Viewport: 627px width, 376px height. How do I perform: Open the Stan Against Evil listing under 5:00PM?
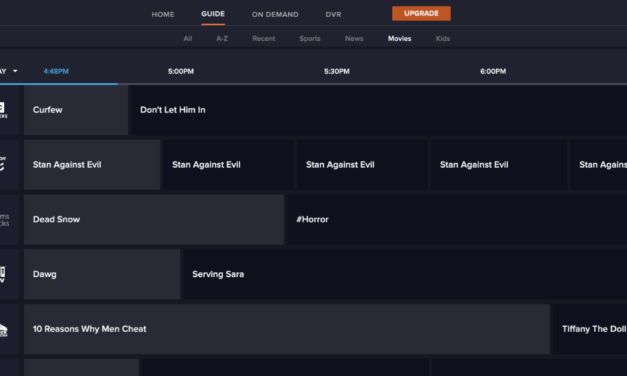click(x=229, y=165)
